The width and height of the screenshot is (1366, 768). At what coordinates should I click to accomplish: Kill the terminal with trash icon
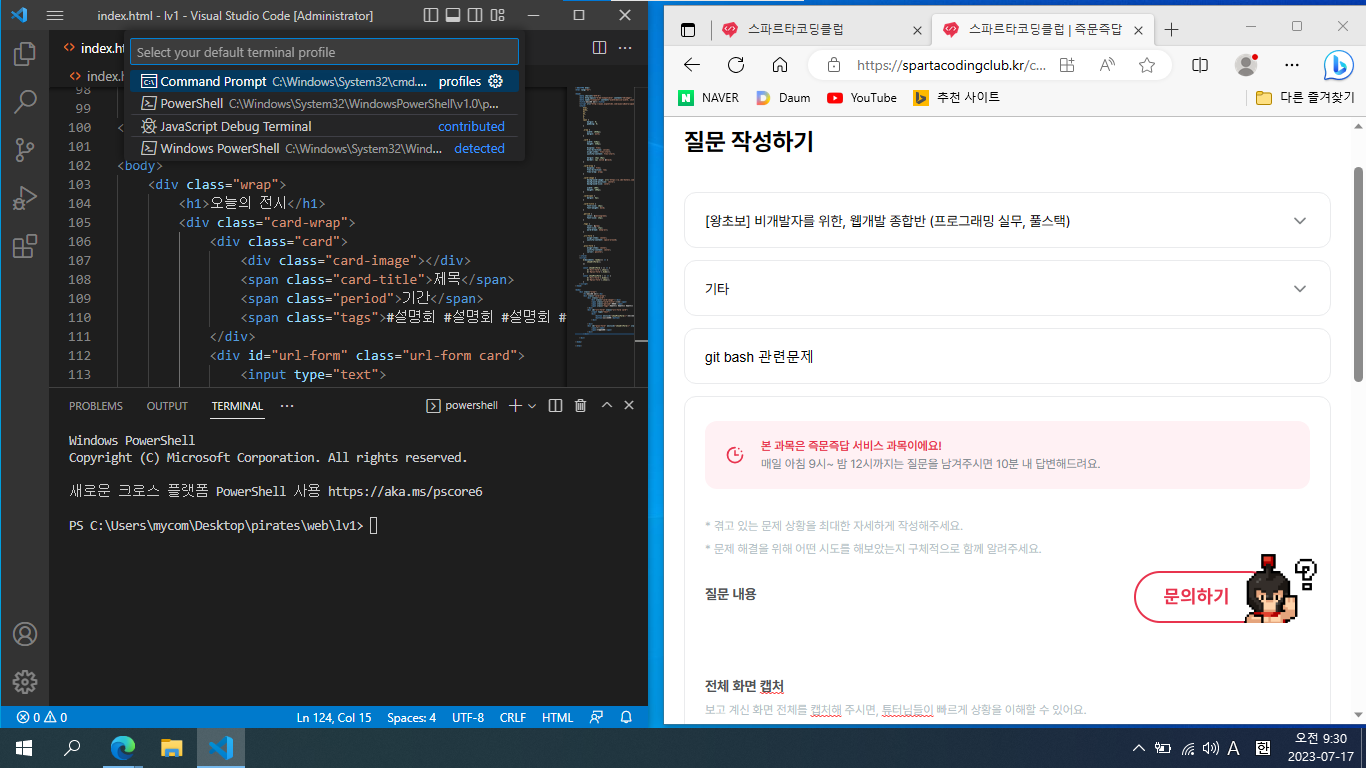[x=580, y=405]
